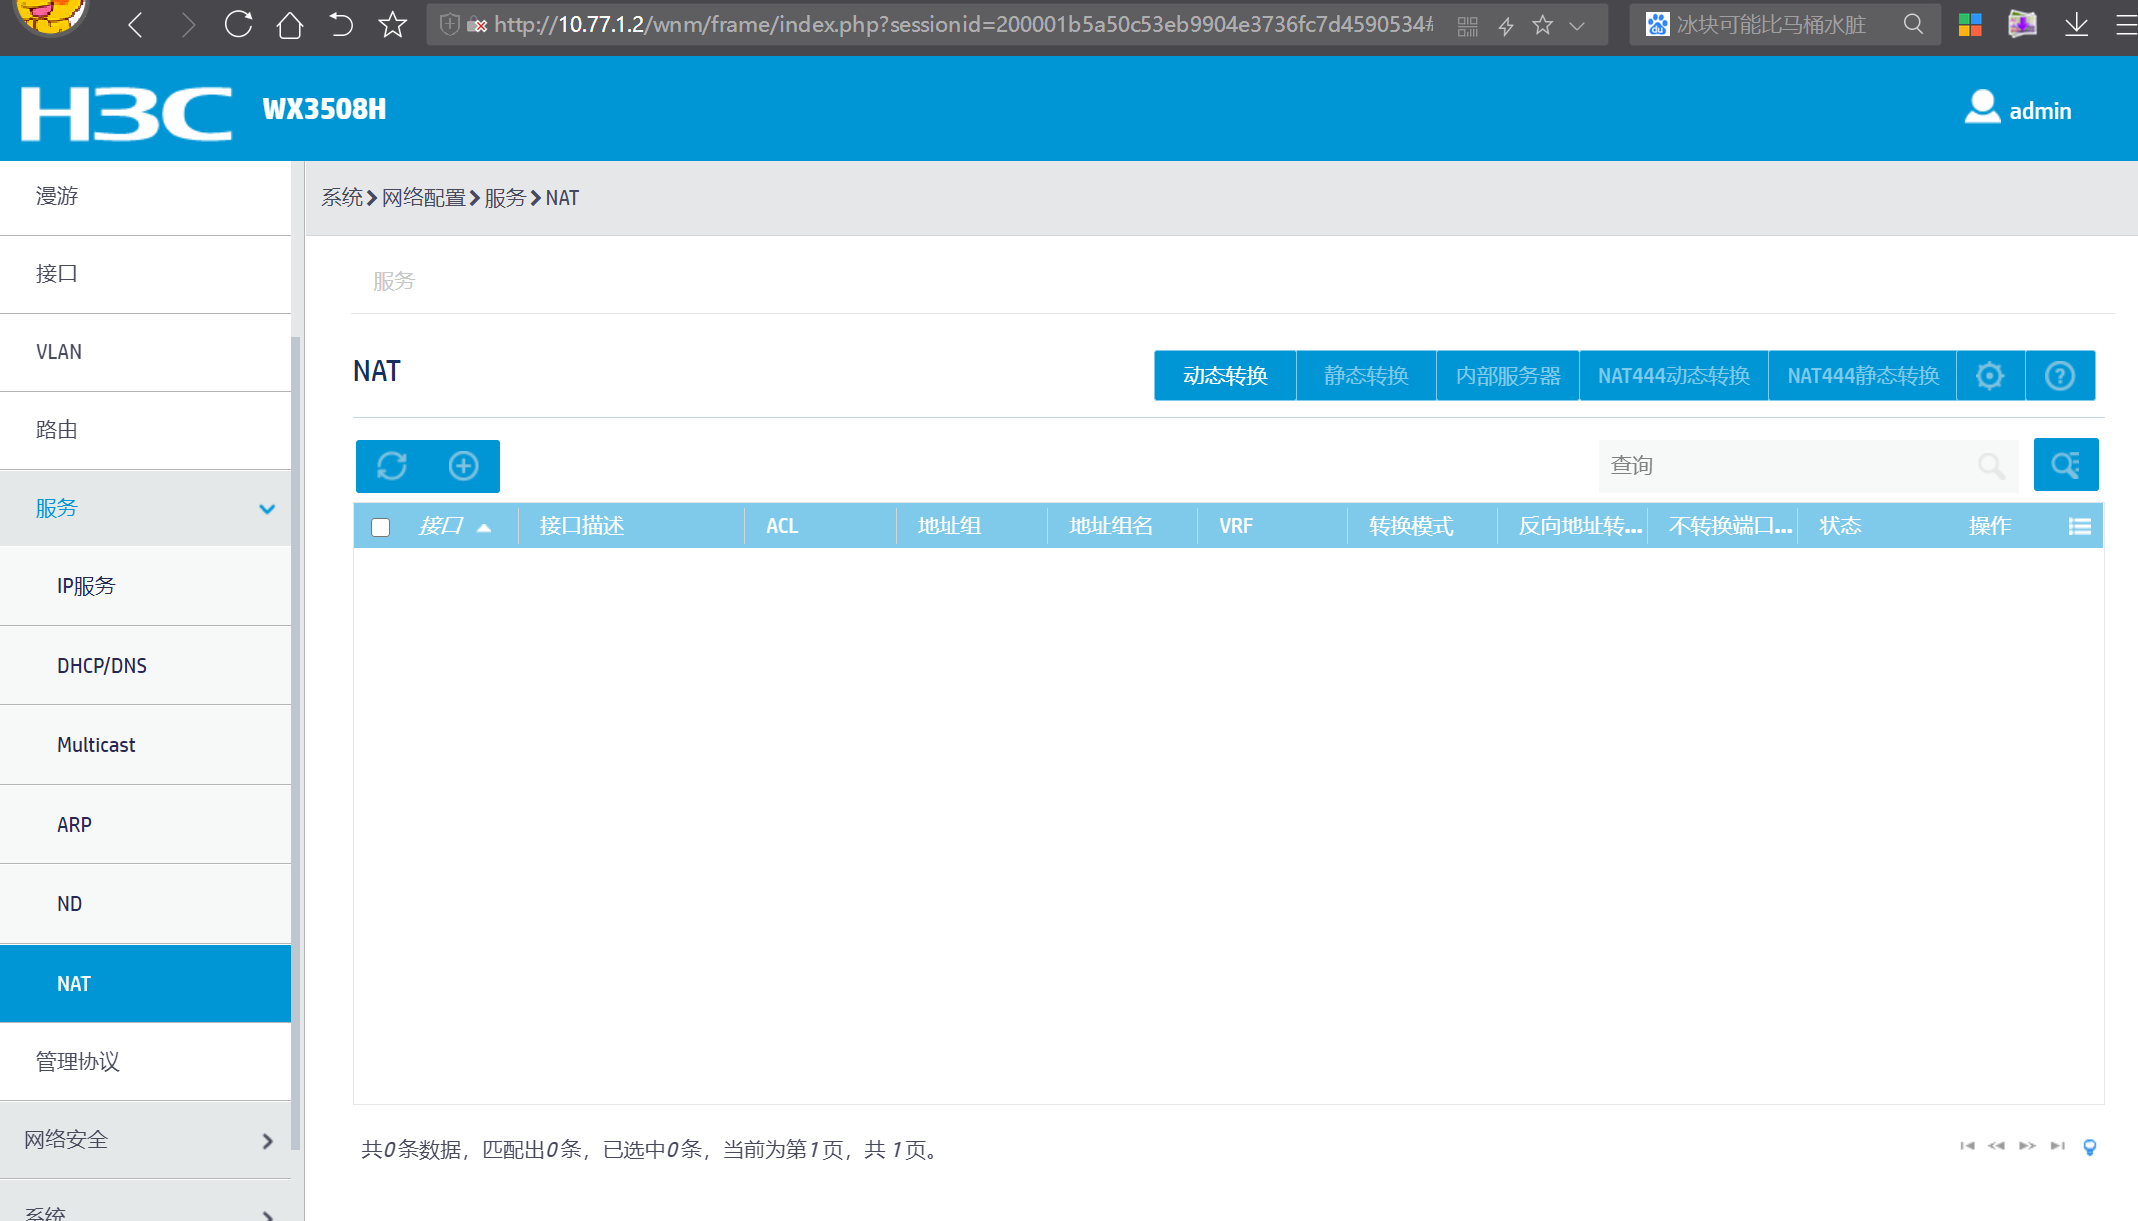Reload the browser page
Viewport: 2138px width, 1221px height.
pos(238,24)
